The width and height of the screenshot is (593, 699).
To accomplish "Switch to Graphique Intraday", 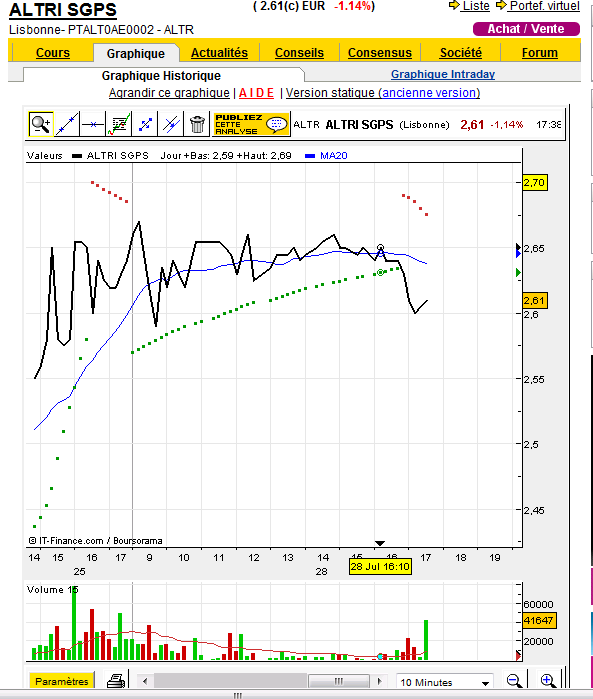I will pos(443,74).
